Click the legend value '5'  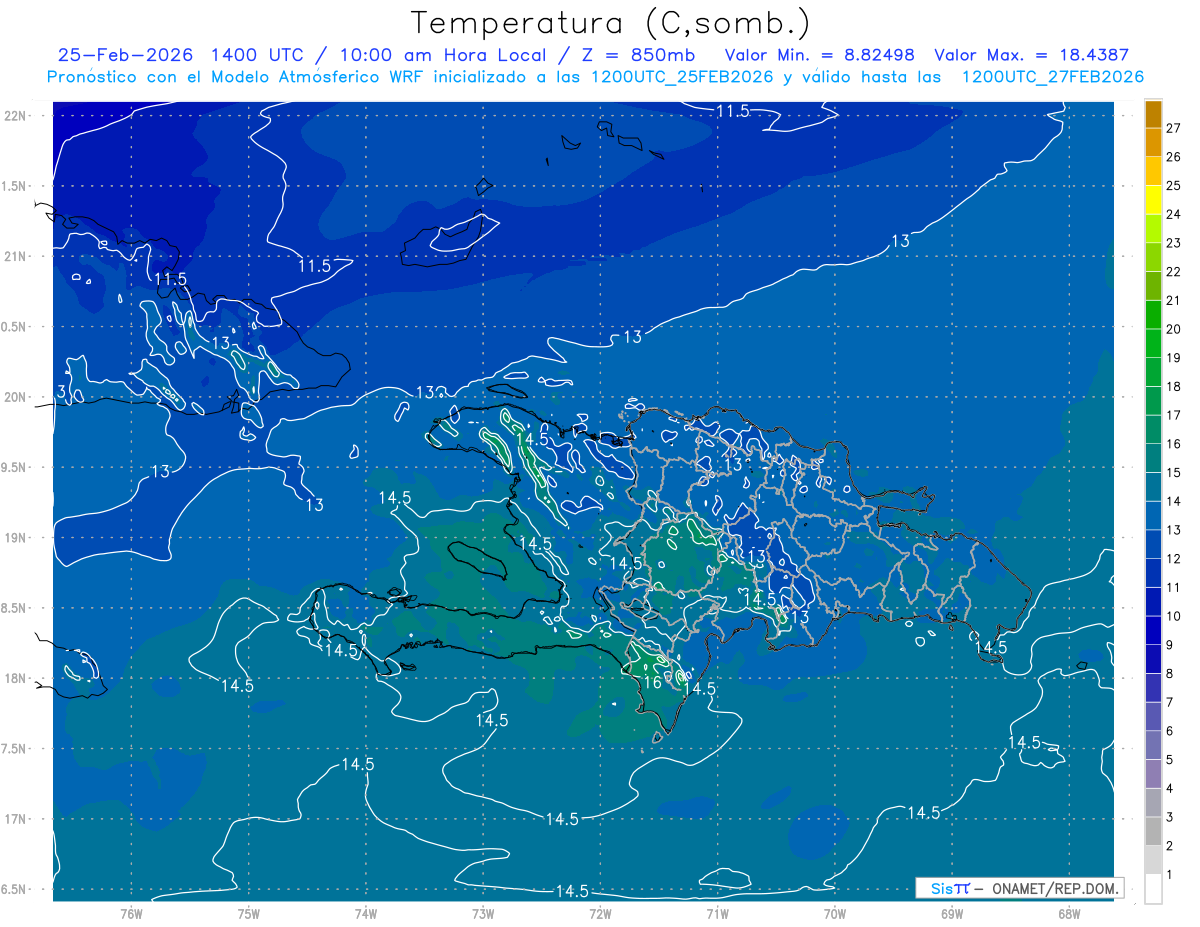point(1170,760)
